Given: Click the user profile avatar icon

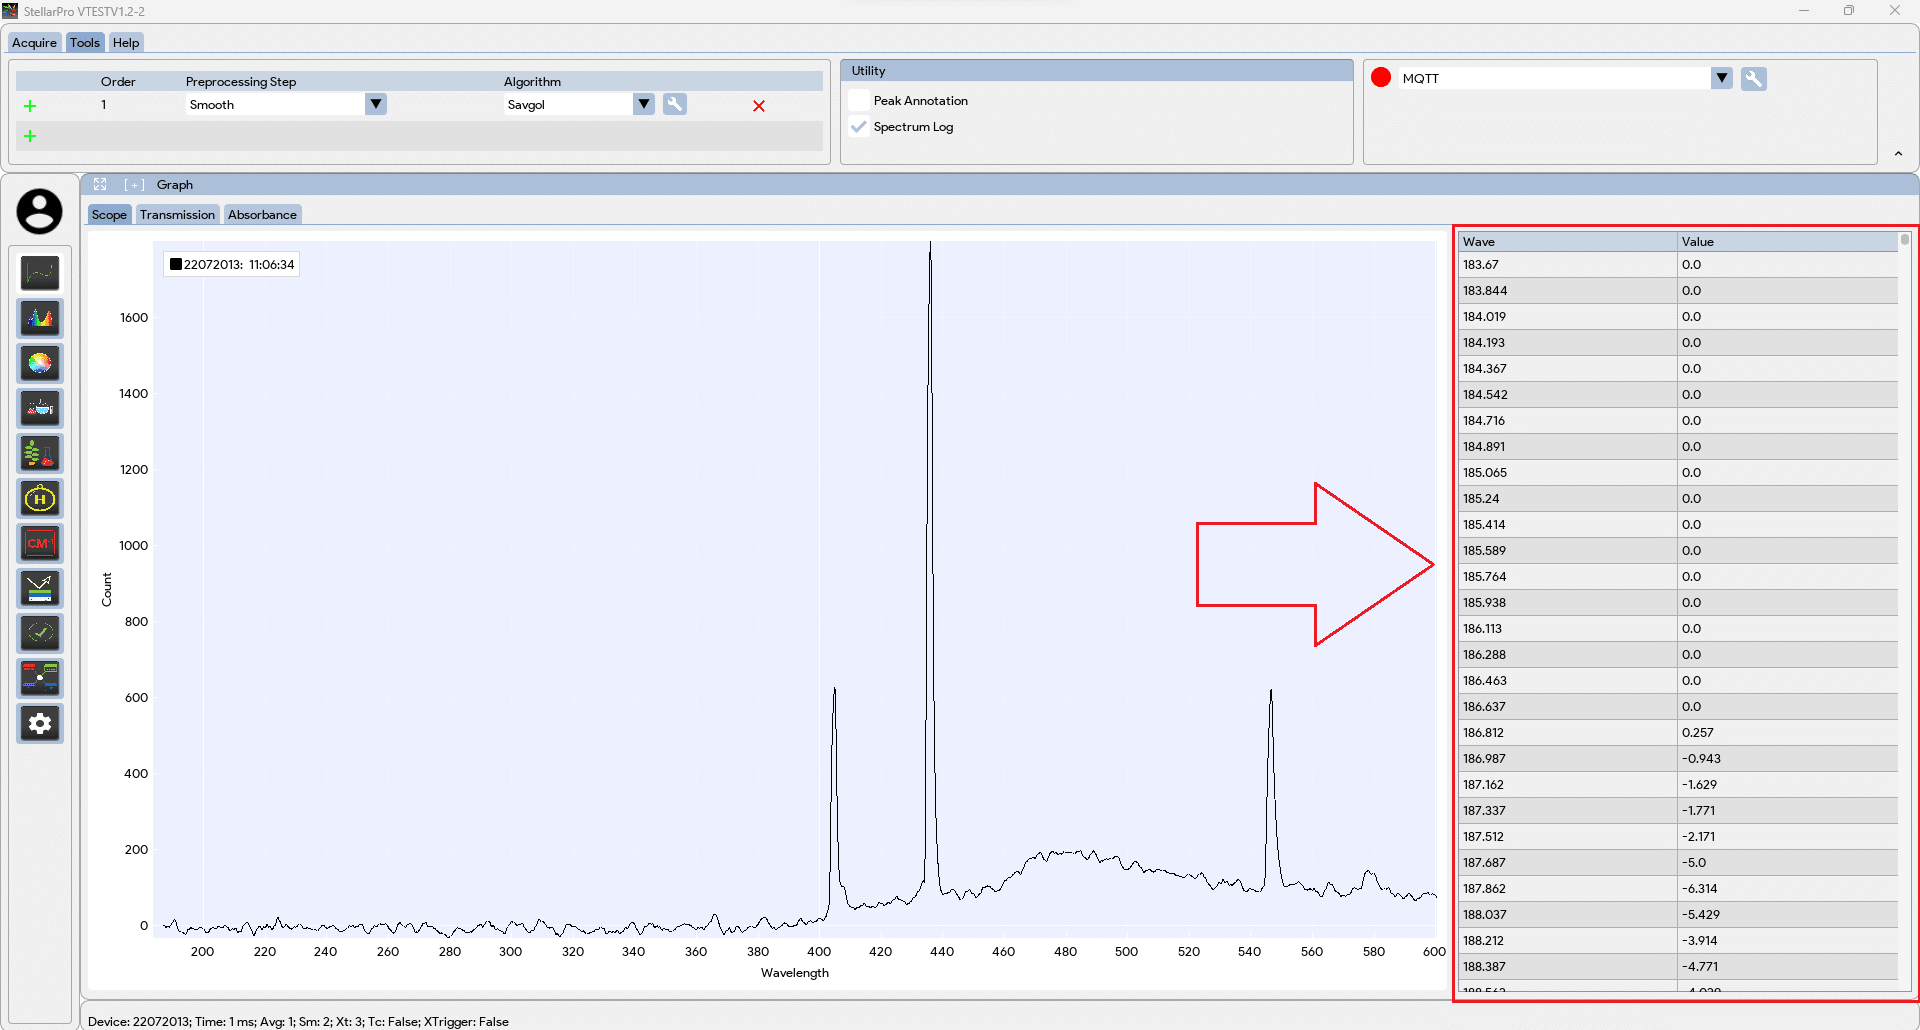Looking at the screenshot, I should pos(39,212).
